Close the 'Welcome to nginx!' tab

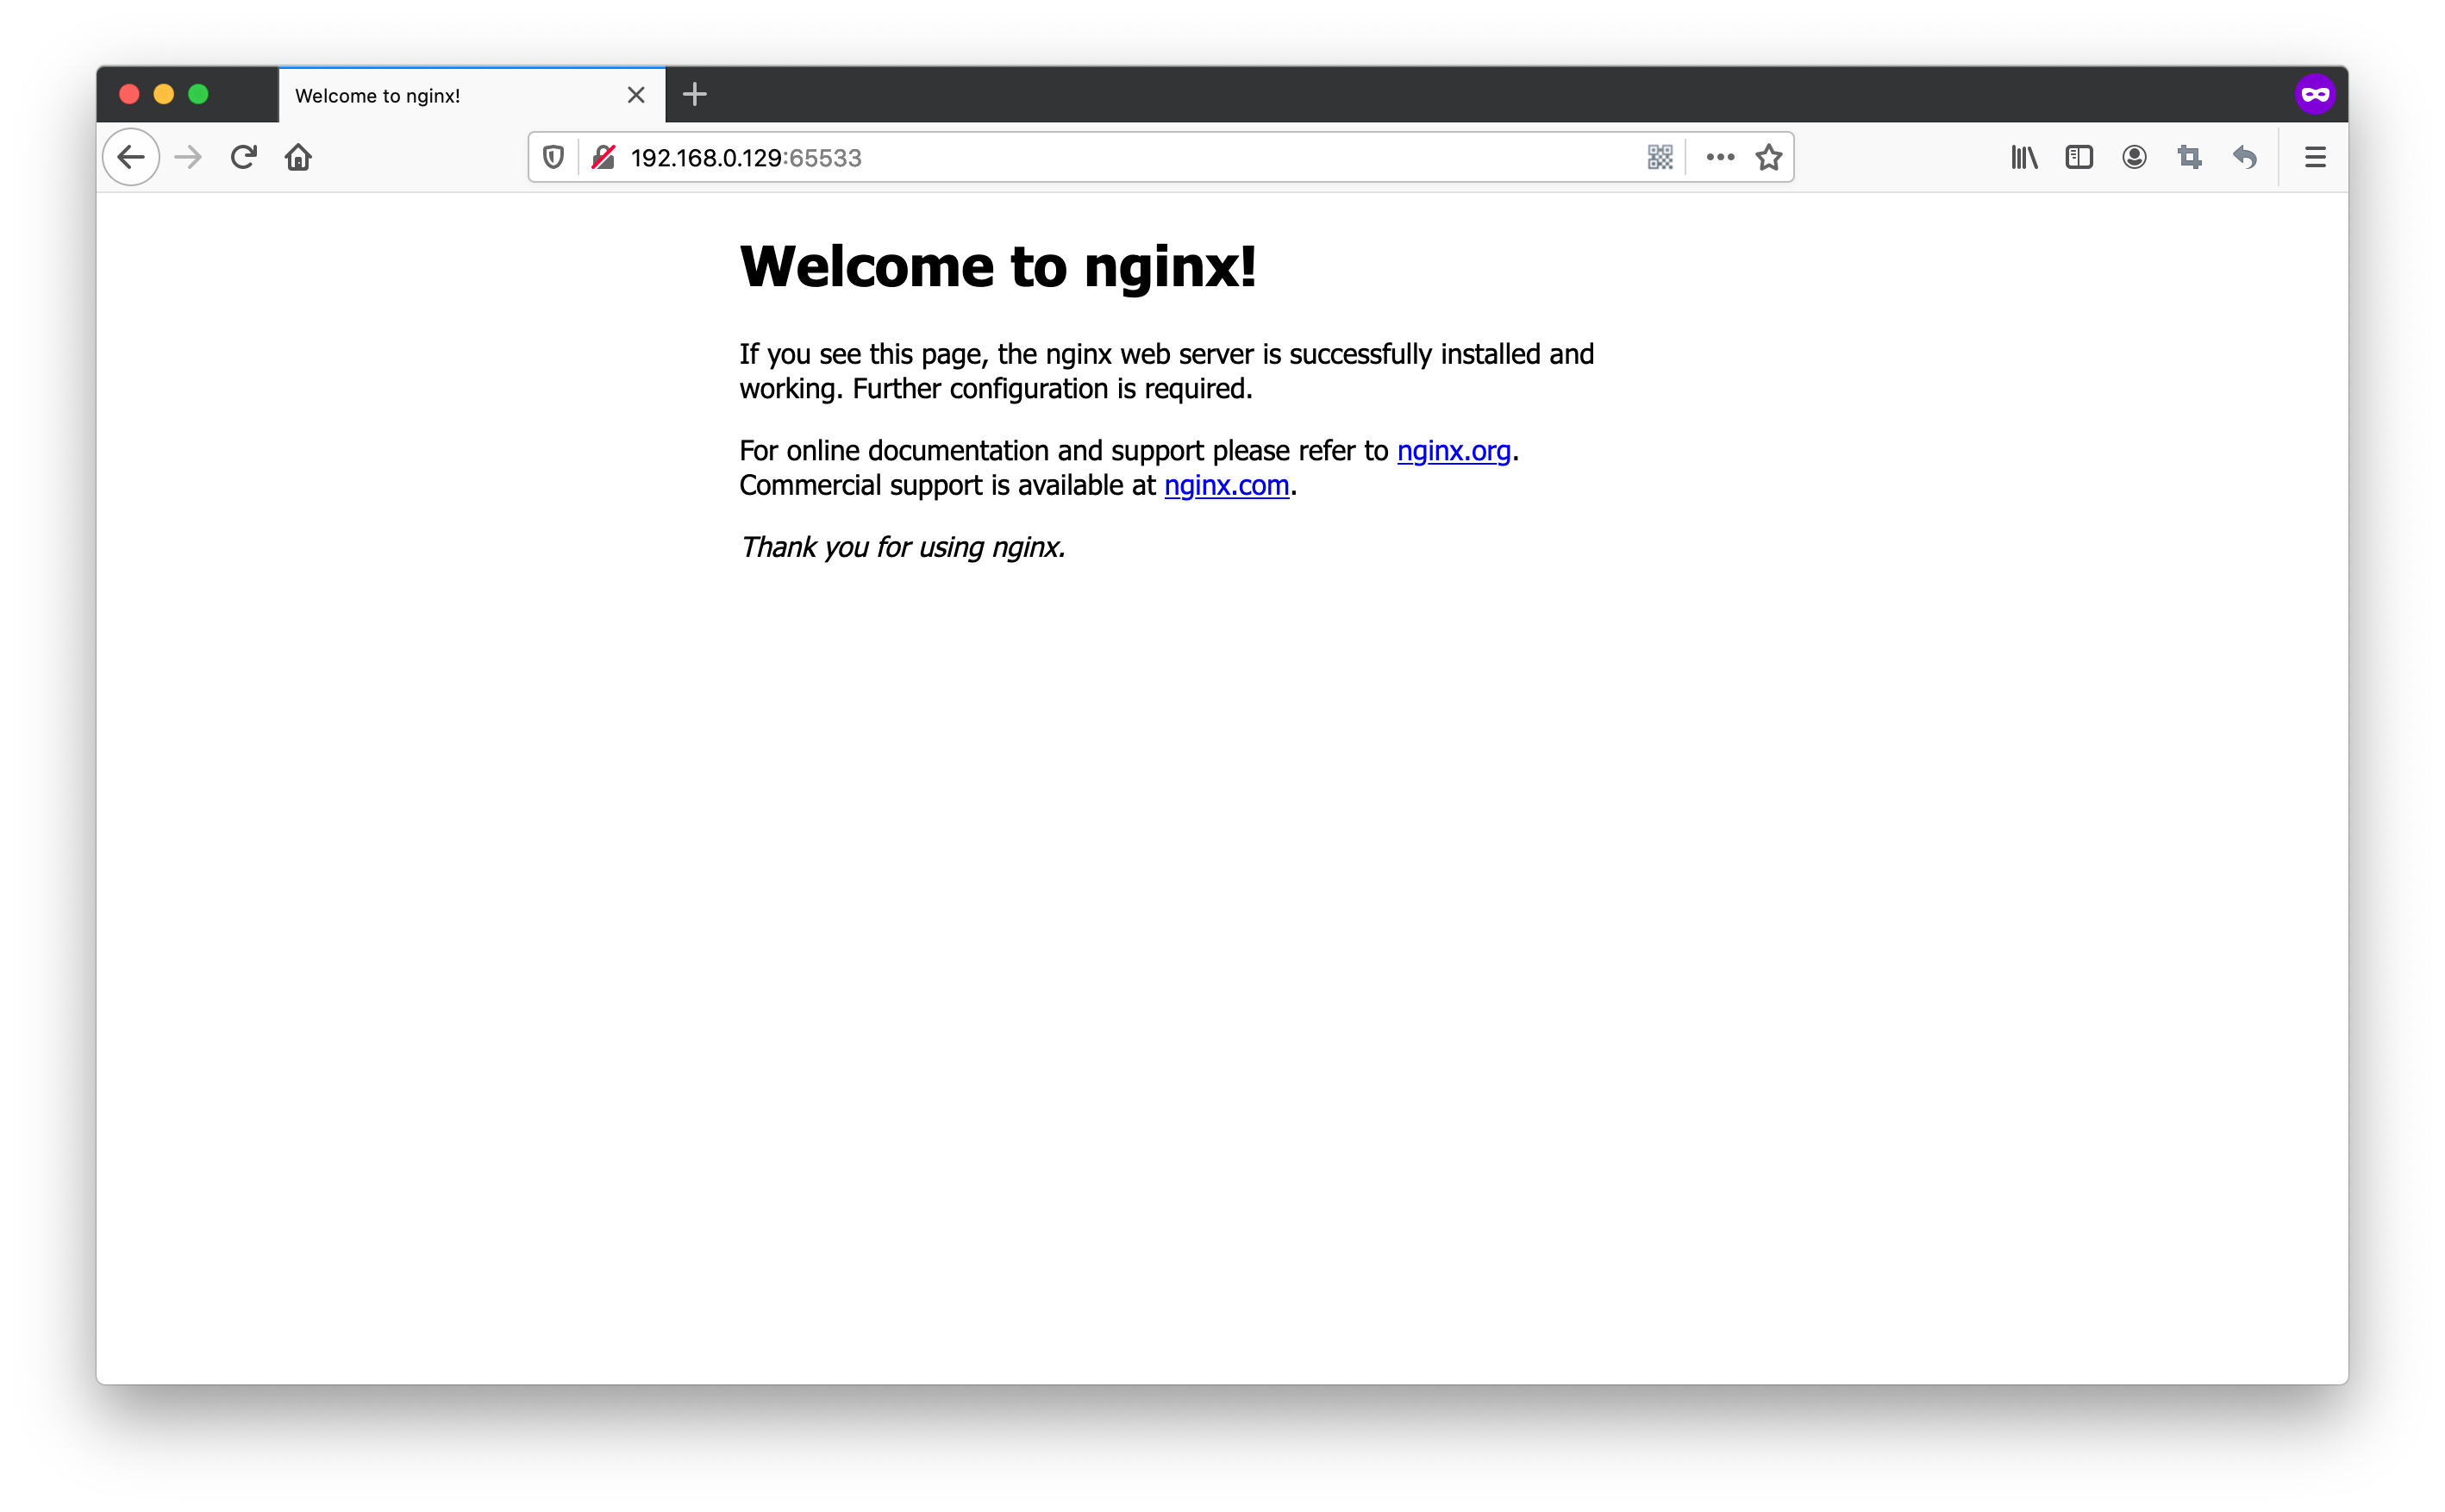636,95
